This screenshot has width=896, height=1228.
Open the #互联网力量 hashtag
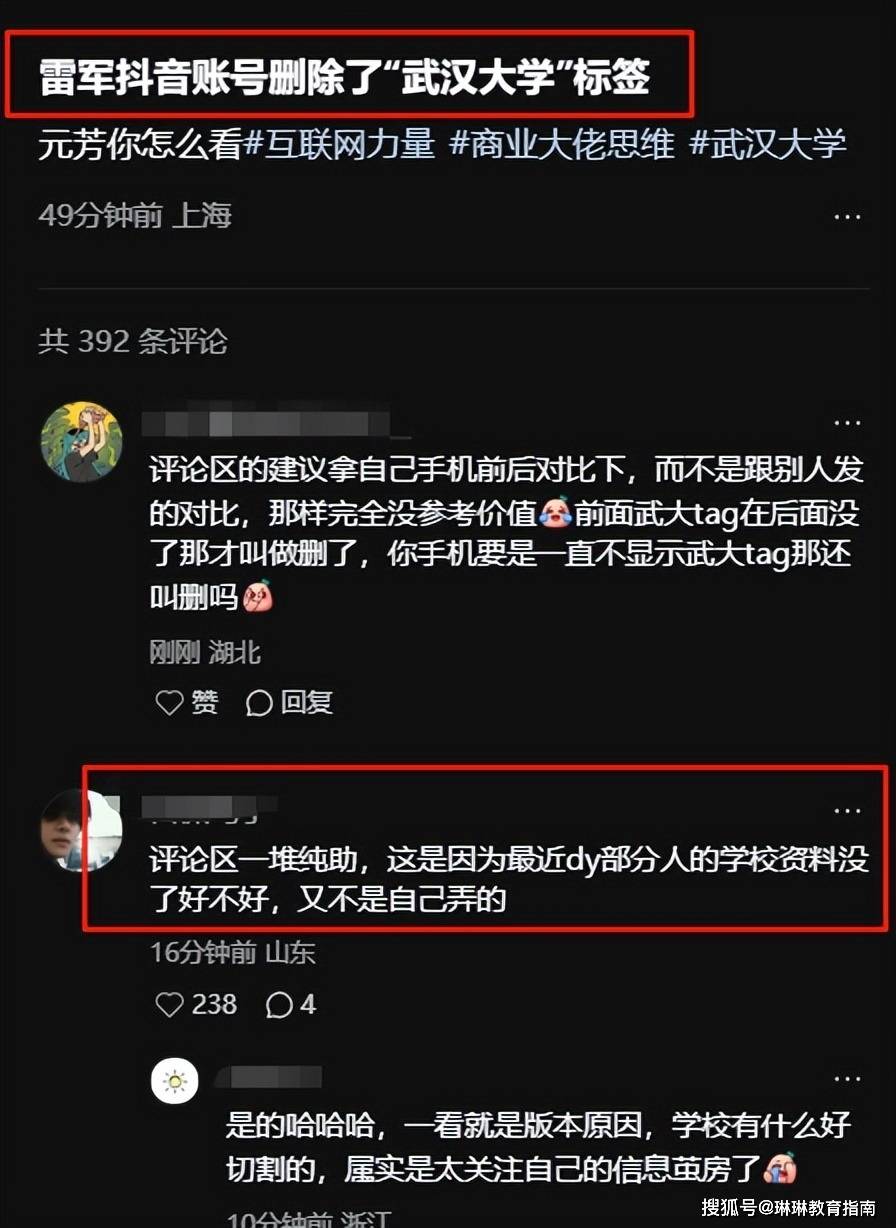click(340, 144)
